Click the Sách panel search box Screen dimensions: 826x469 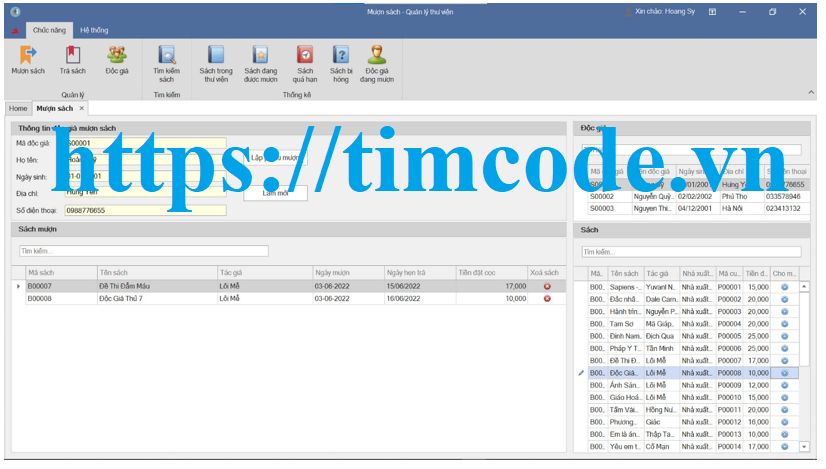tap(691, 252)
